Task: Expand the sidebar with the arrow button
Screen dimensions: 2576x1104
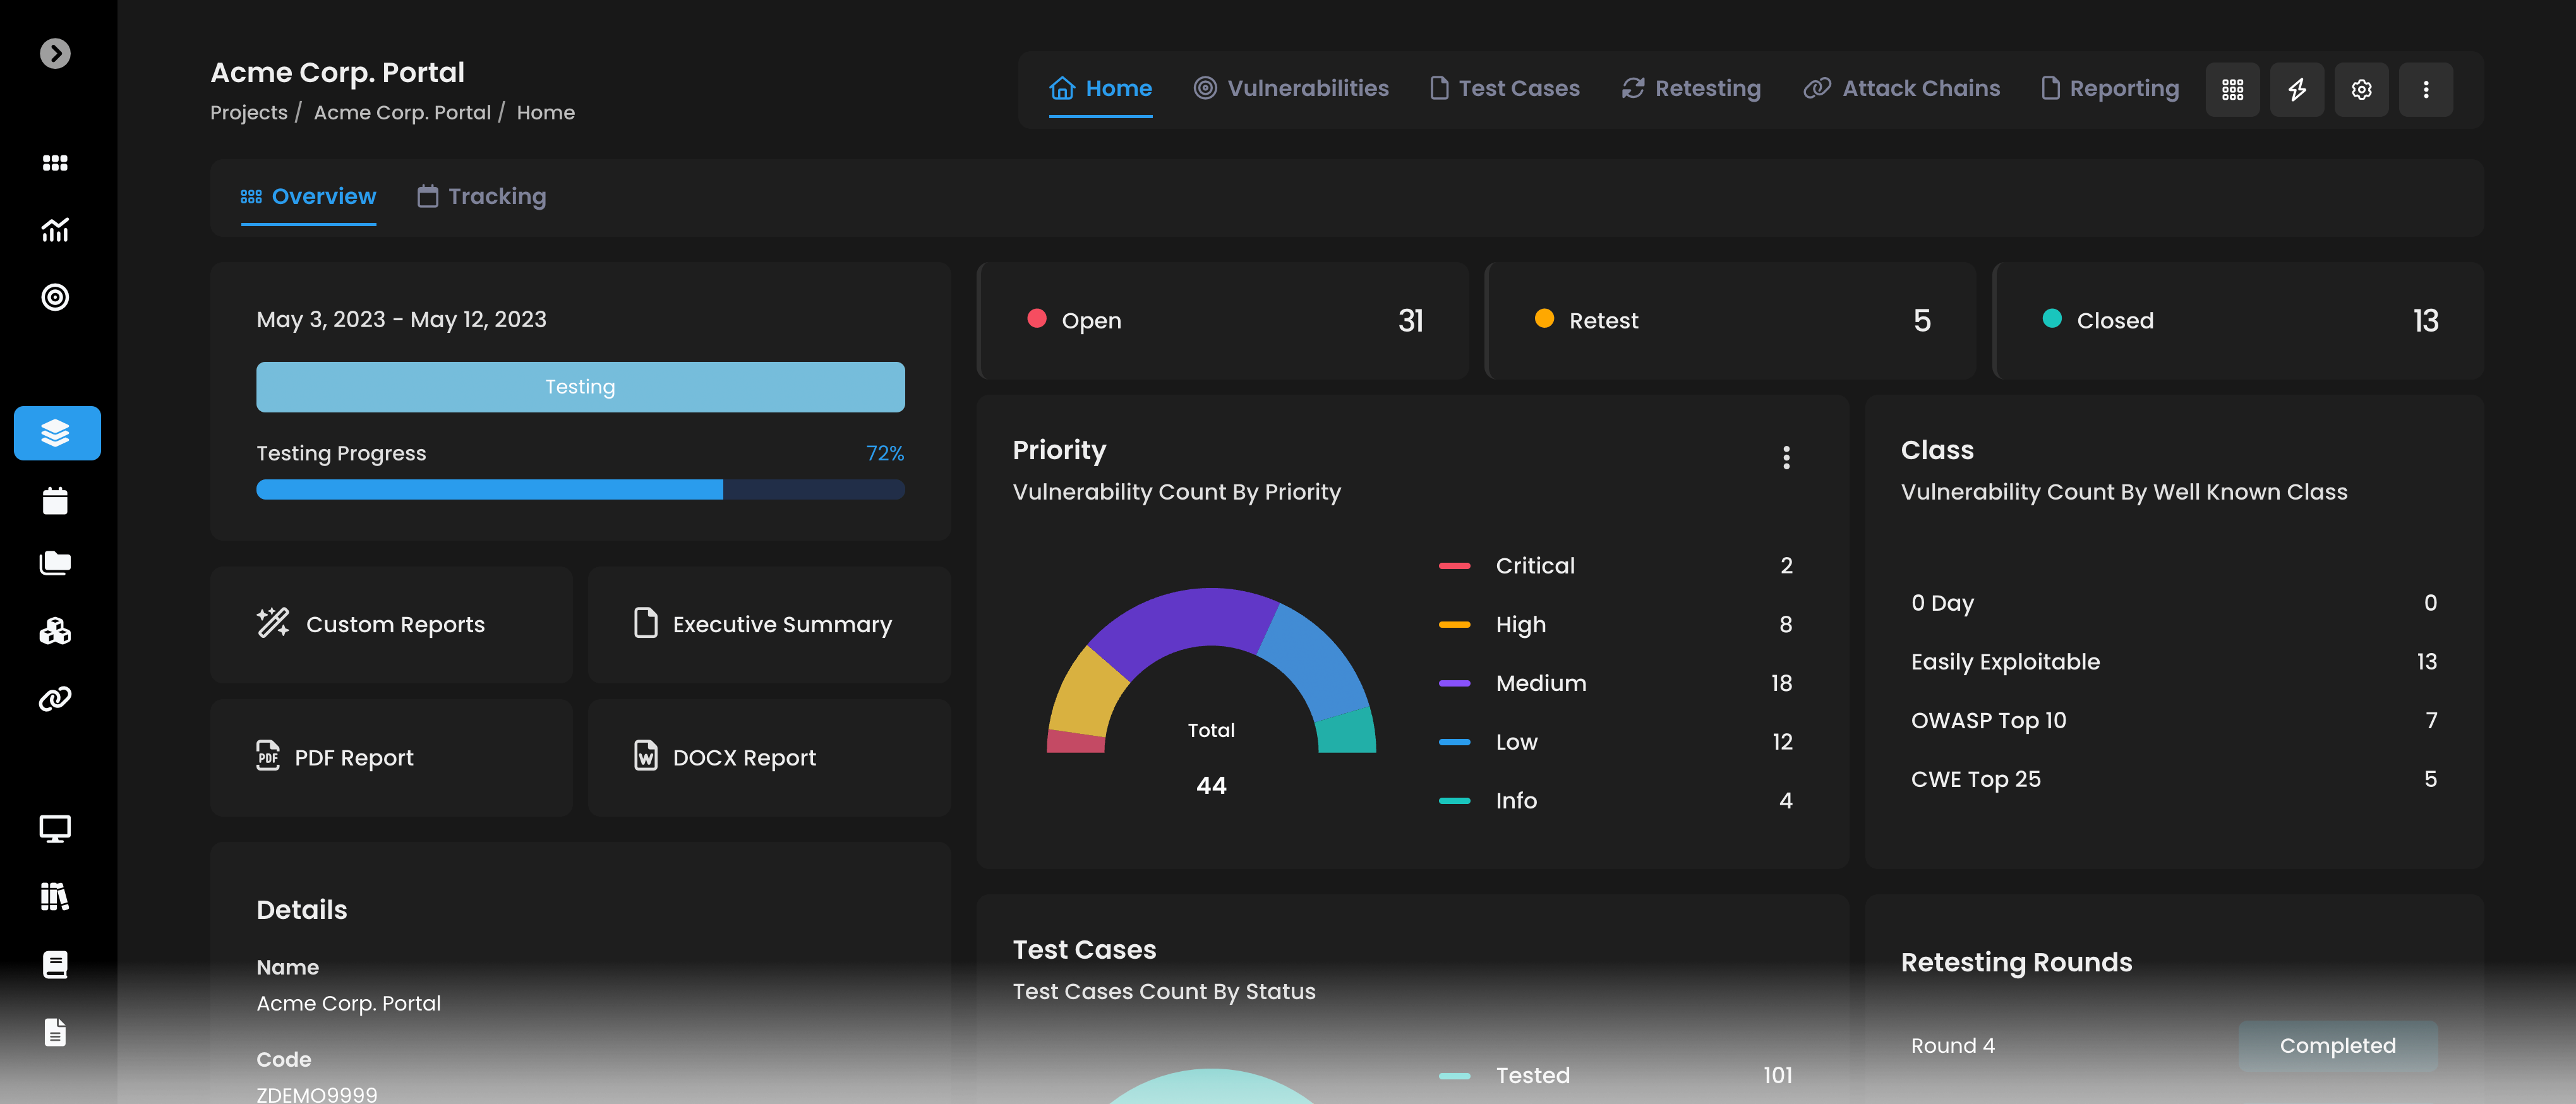Action: [55, 54]
